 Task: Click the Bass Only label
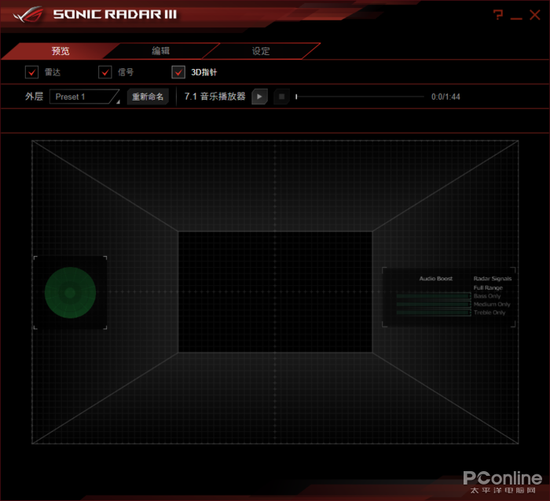tap(487, 296)
